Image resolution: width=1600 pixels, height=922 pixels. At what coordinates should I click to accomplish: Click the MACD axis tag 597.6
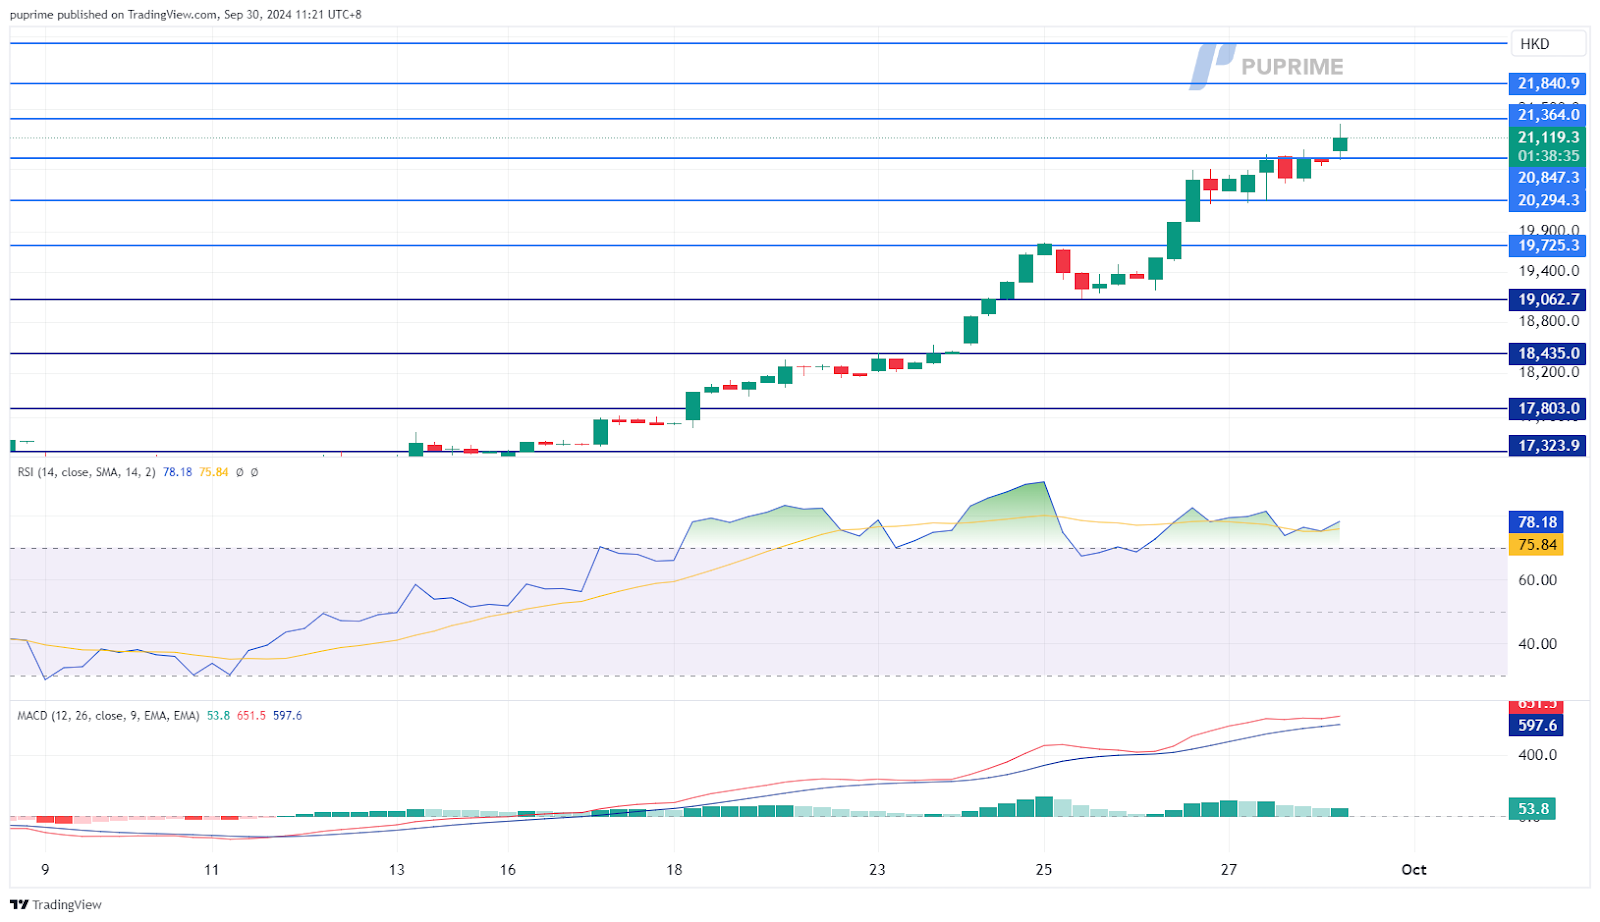coord(1536,726)
